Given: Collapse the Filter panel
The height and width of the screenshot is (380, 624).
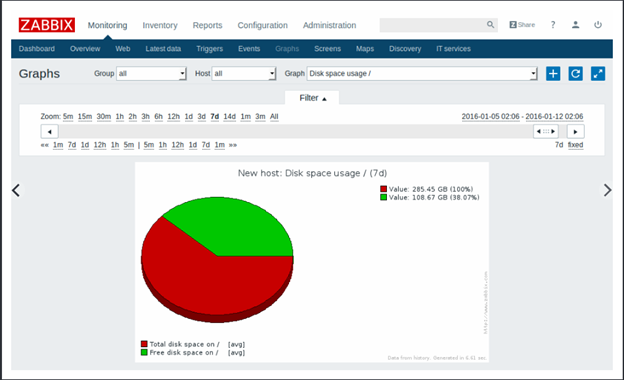Looking at the screenshot, I should coord(312,98).
